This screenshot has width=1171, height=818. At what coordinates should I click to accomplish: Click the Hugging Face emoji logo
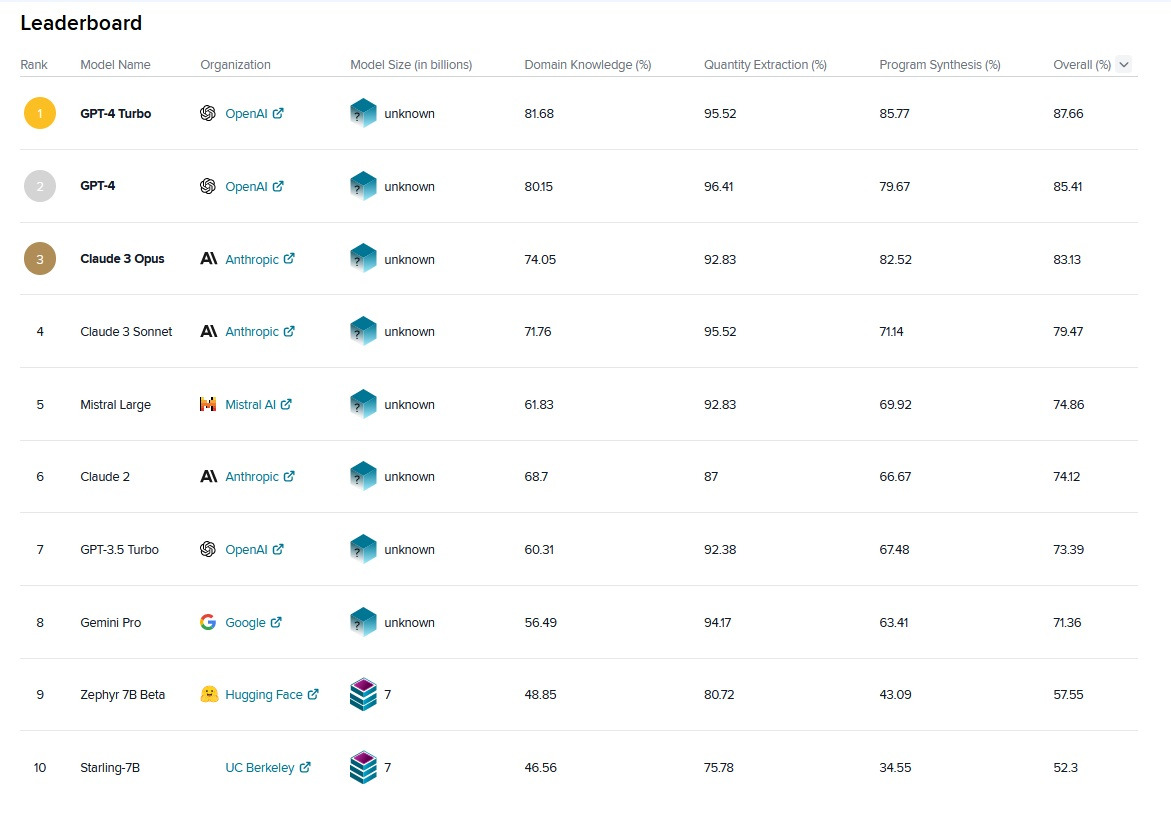(209, 694)
